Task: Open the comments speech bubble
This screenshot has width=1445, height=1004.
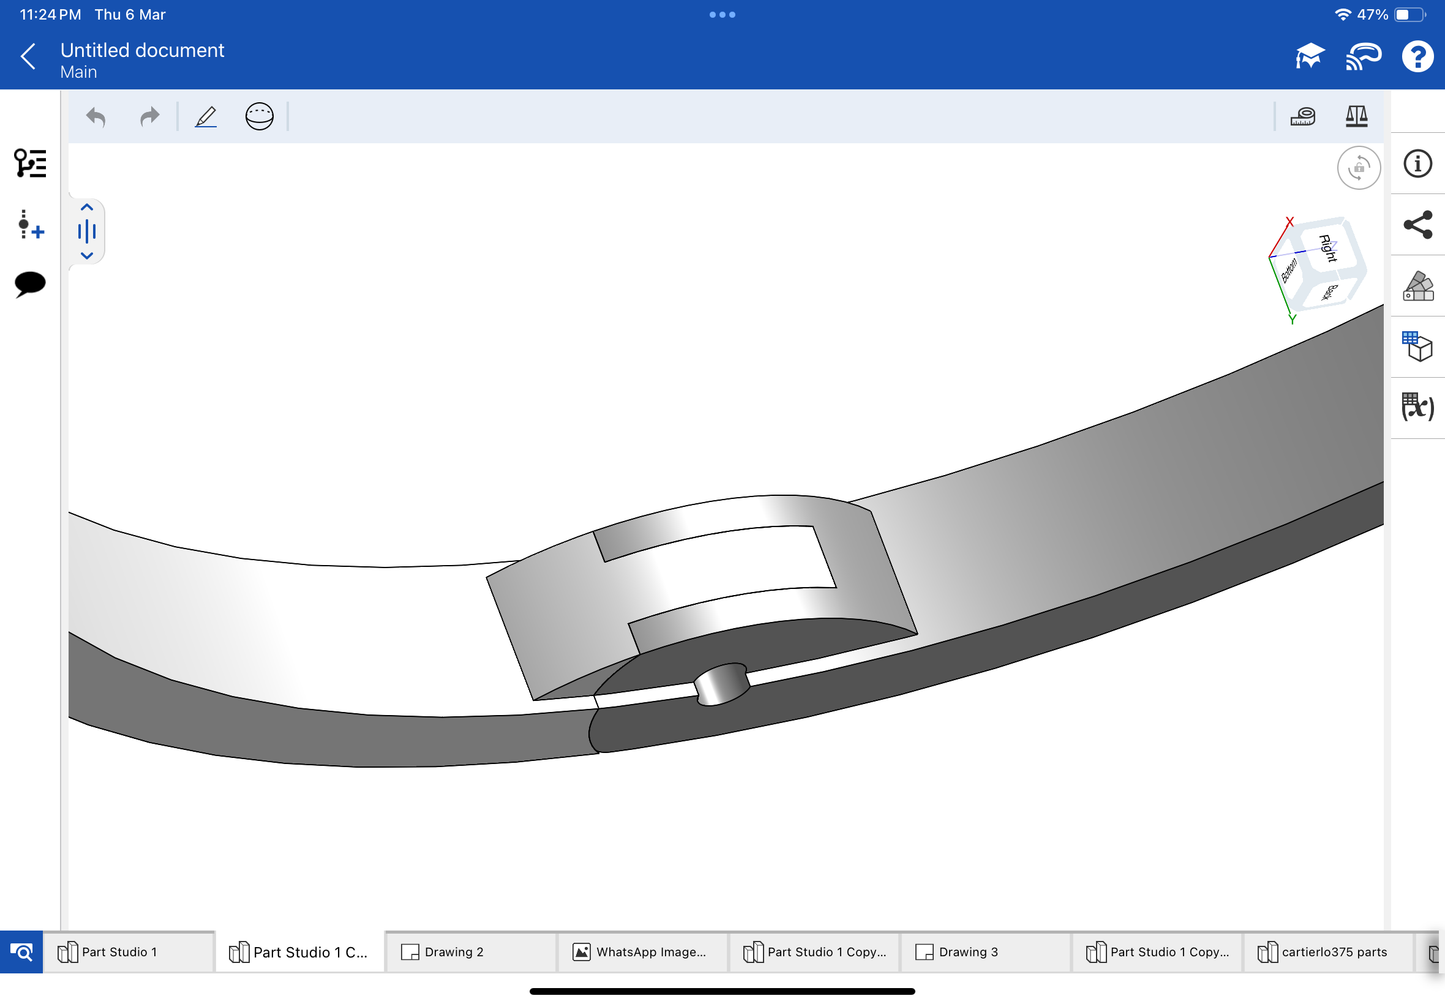Action: (30, 284)
